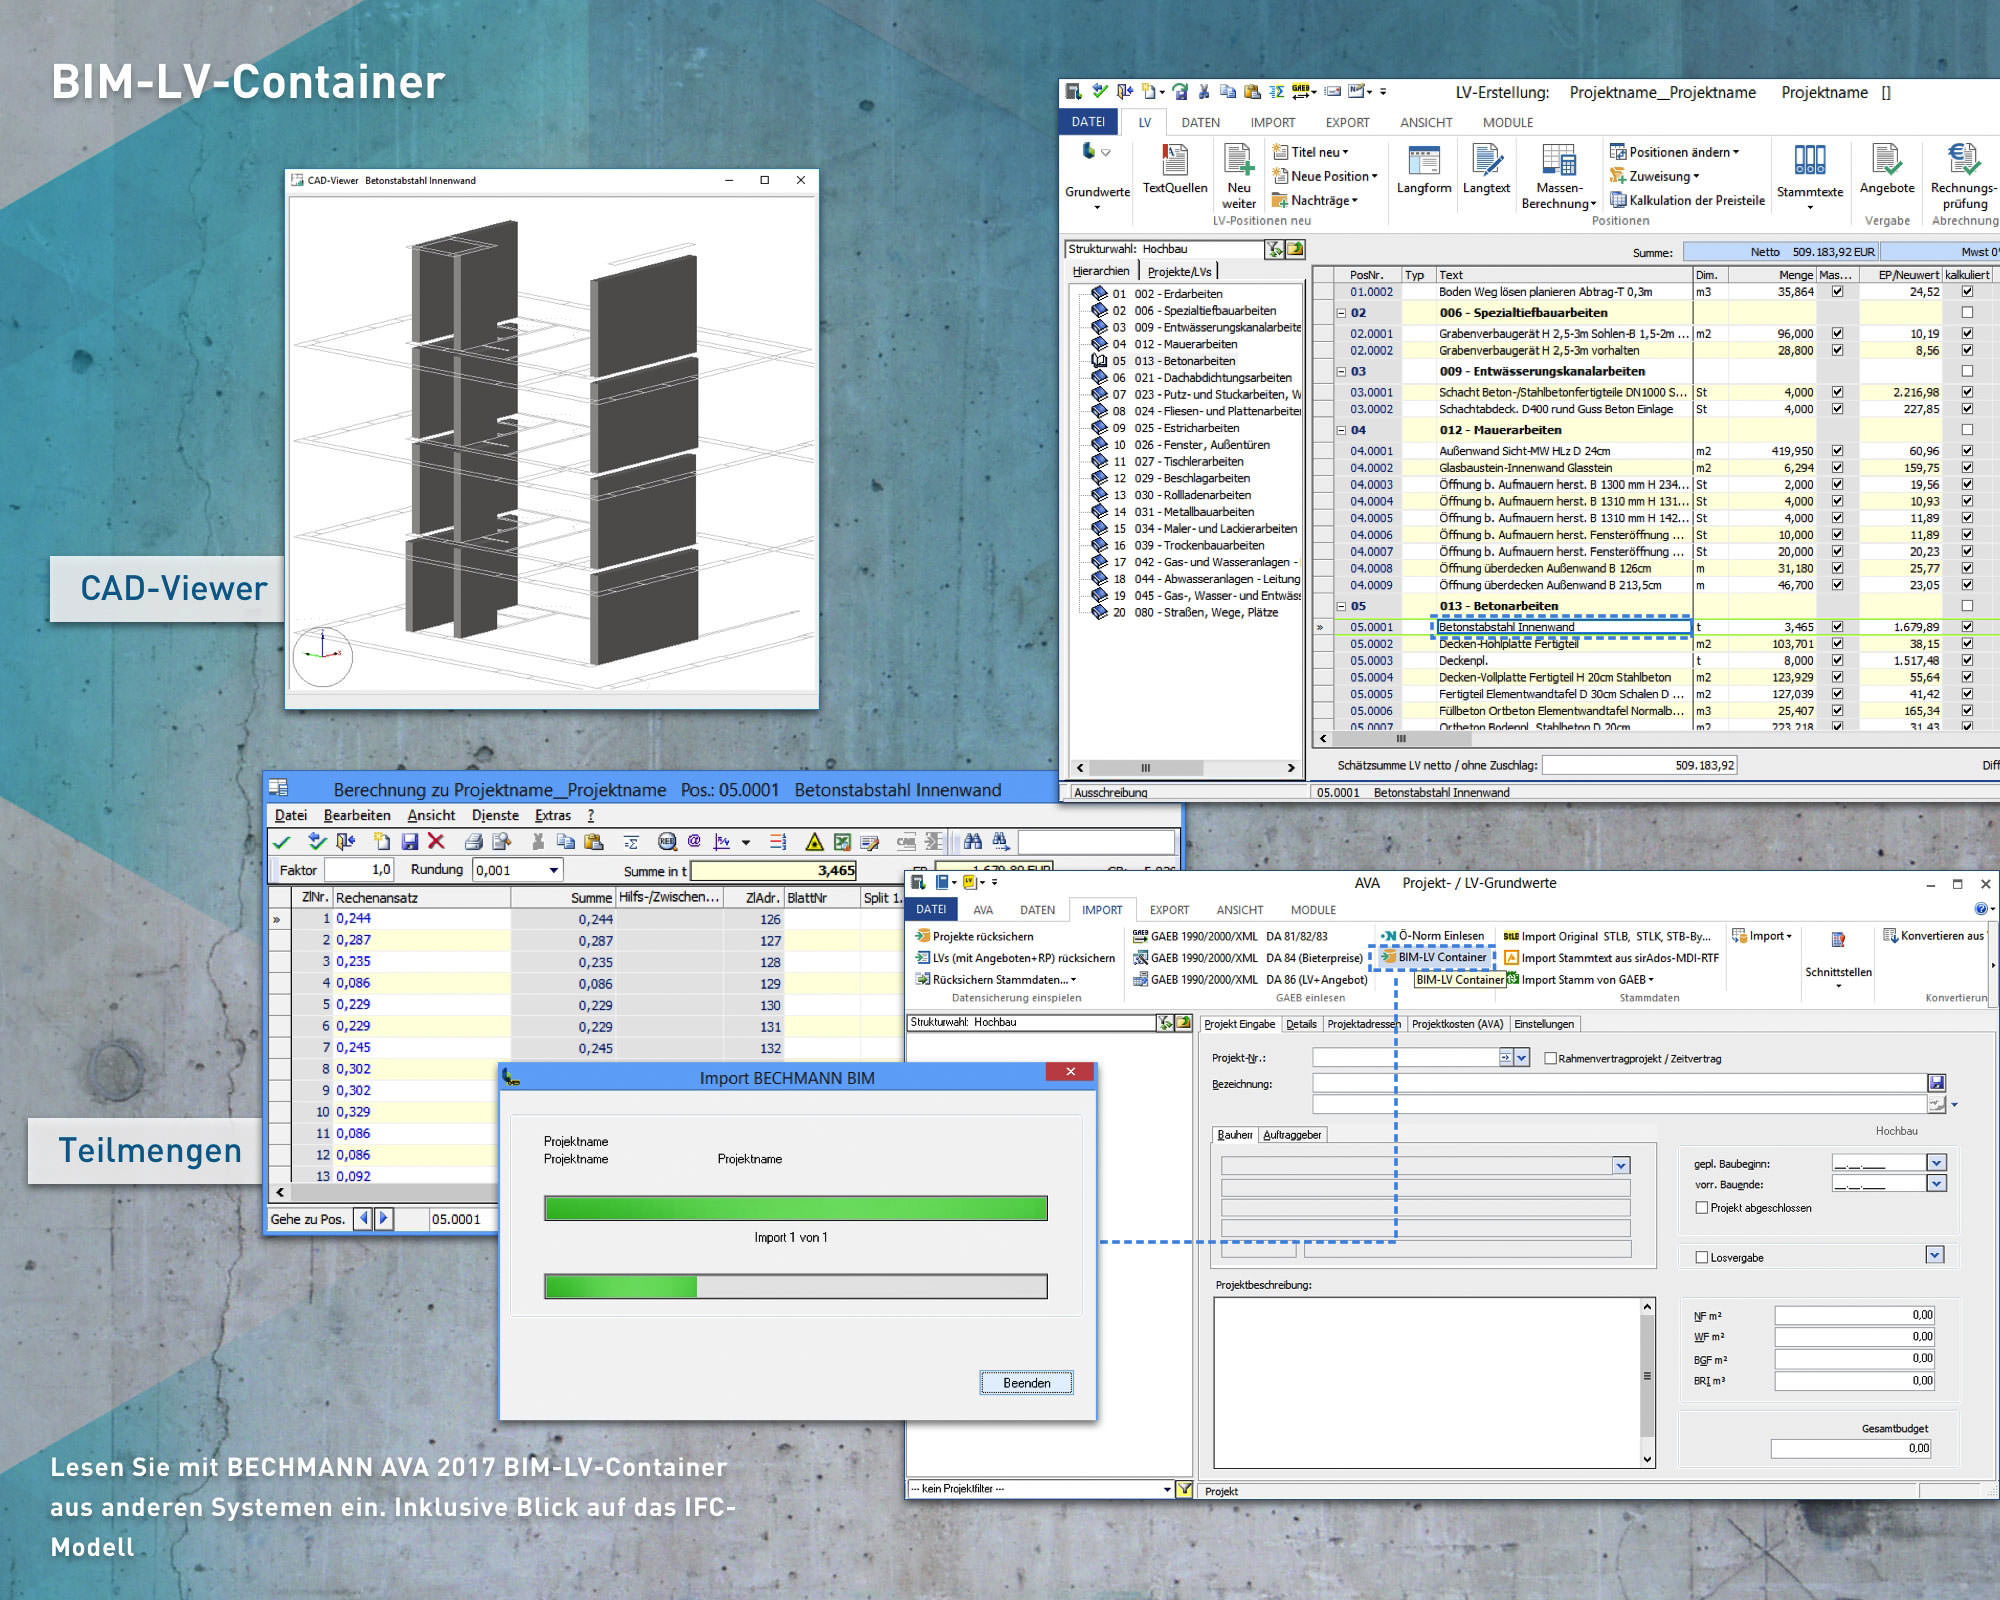2000x1600 pixels.
Task: Open Positionen ändern dropdown
Action: [1674, 152]
